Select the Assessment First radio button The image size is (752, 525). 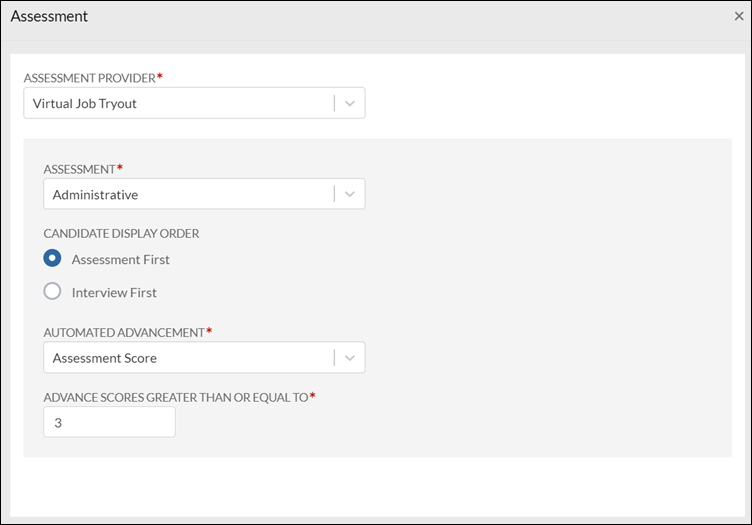[x=53, y=259]
